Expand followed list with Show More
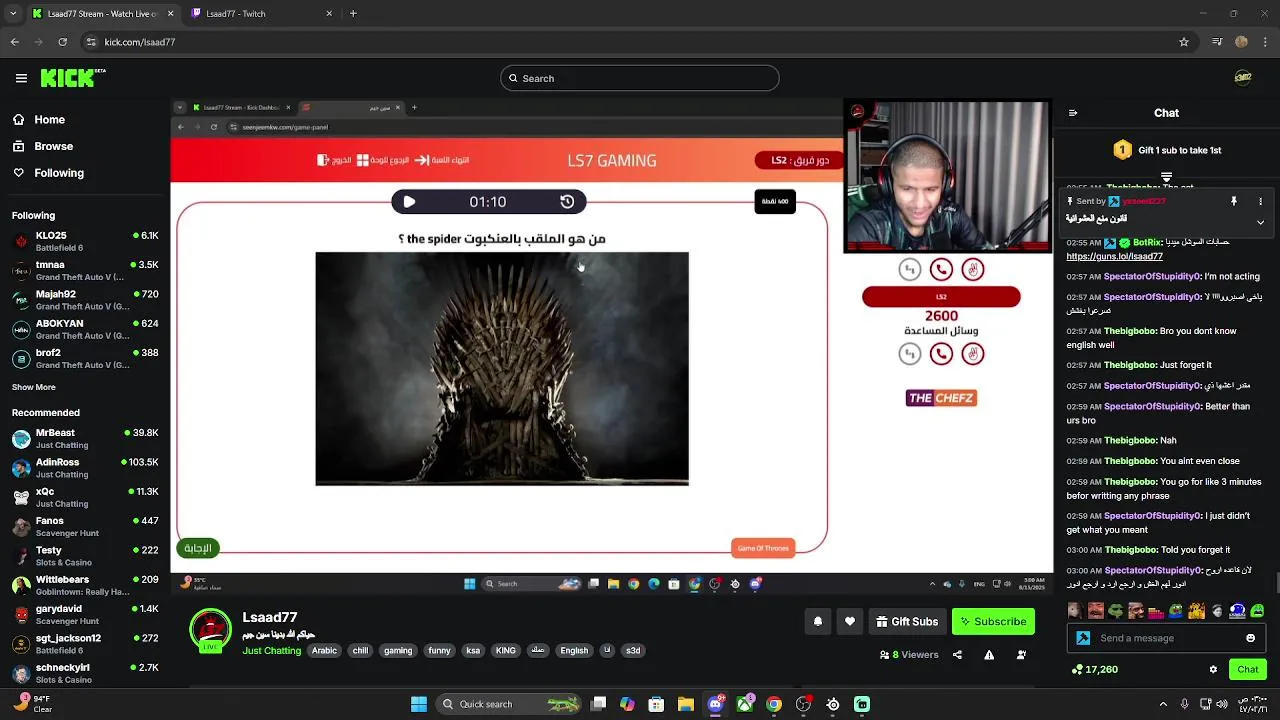Viewport: 1280px width, 720px height. point(34,387)
